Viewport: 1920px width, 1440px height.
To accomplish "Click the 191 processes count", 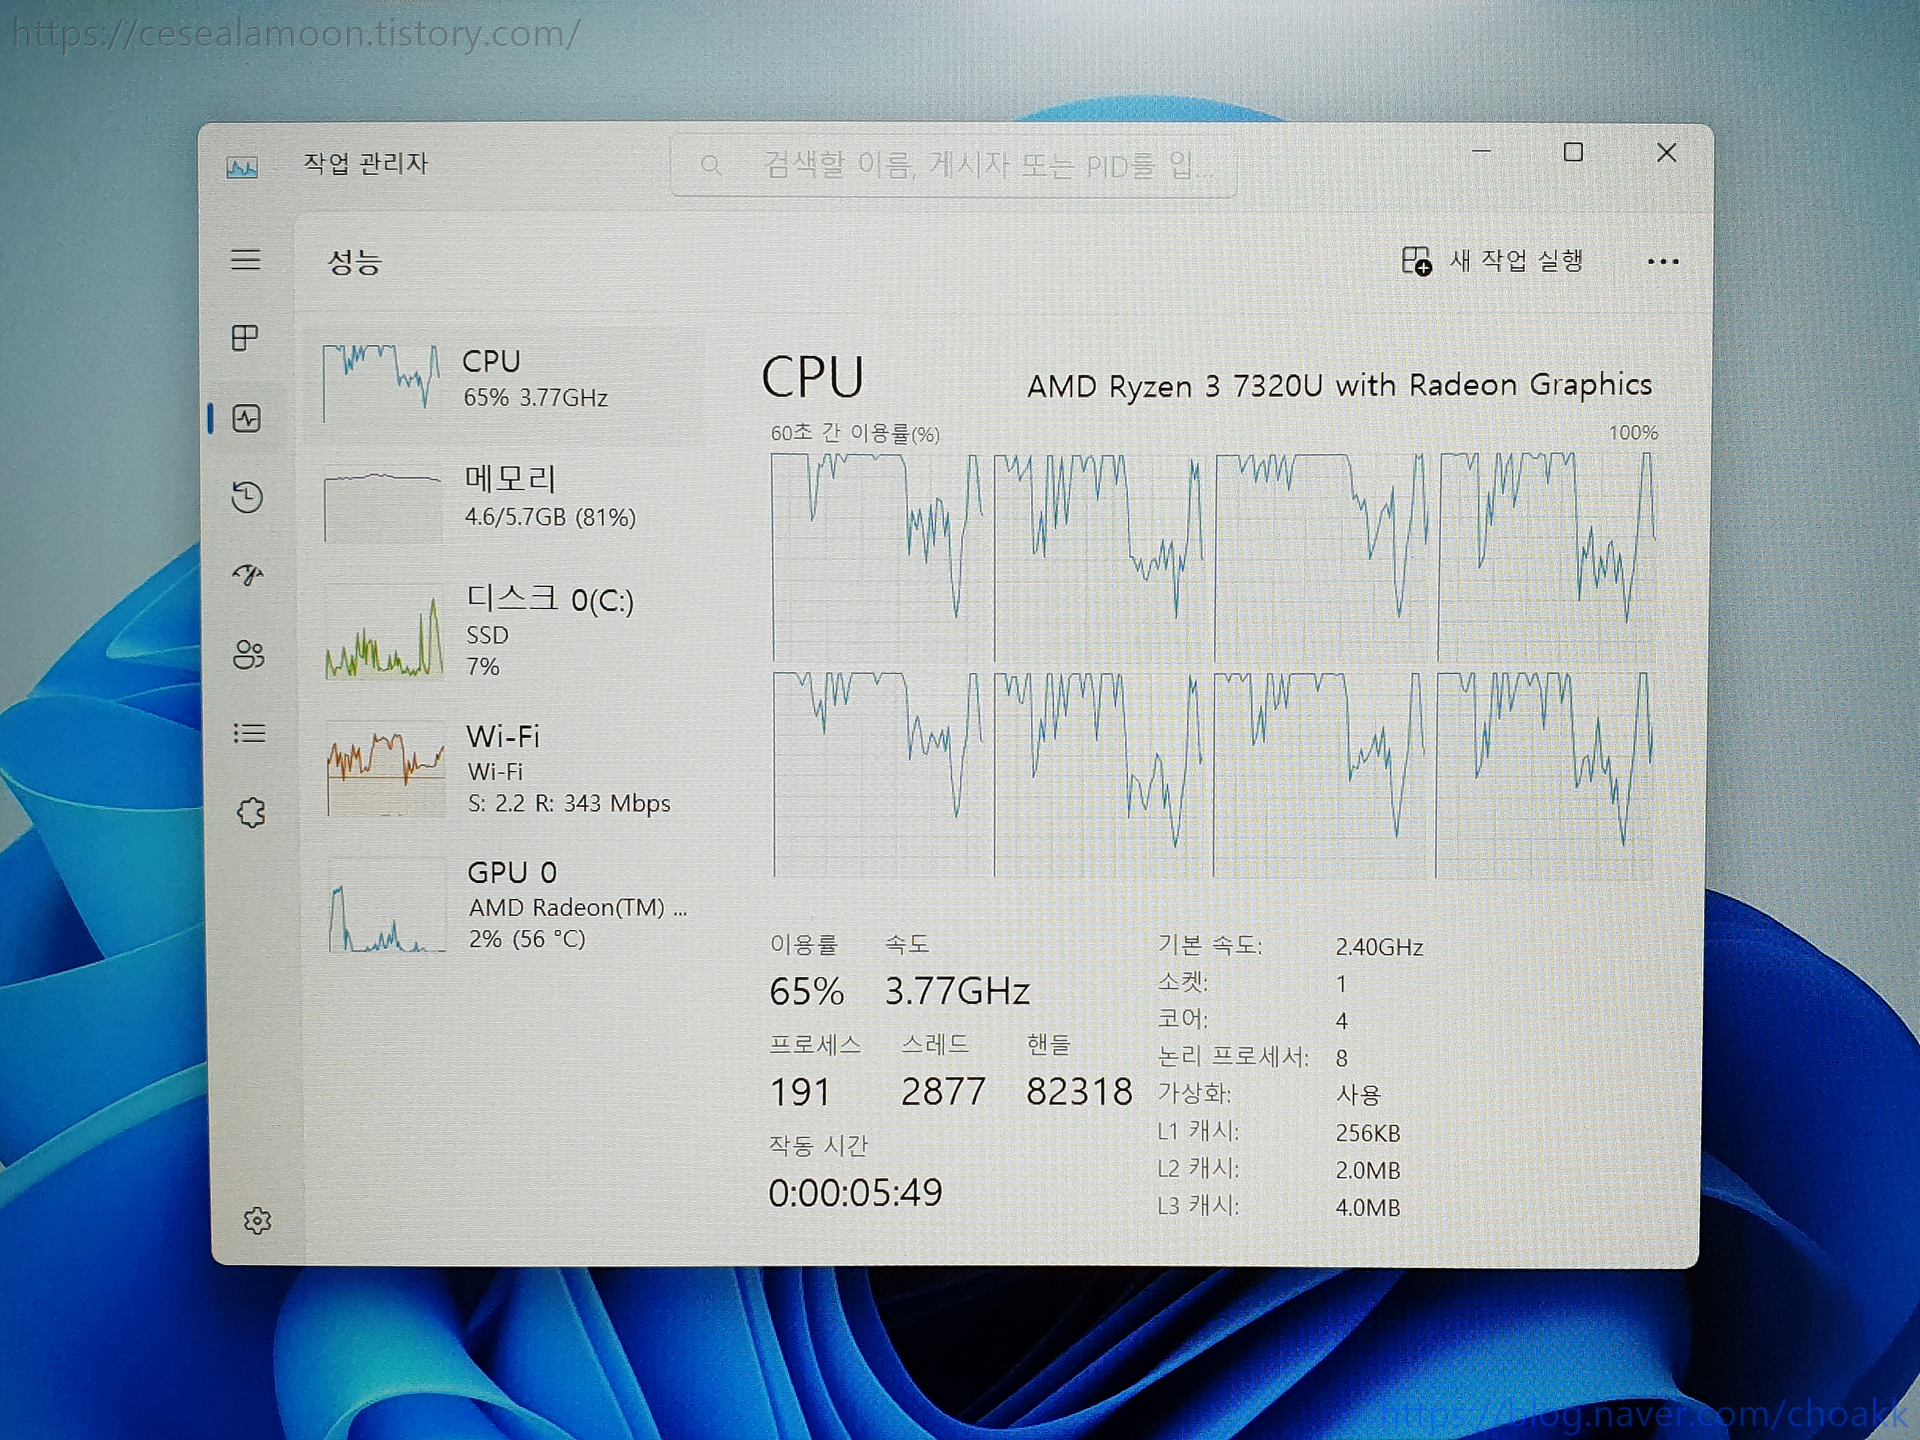I will tap(800, 1091).
